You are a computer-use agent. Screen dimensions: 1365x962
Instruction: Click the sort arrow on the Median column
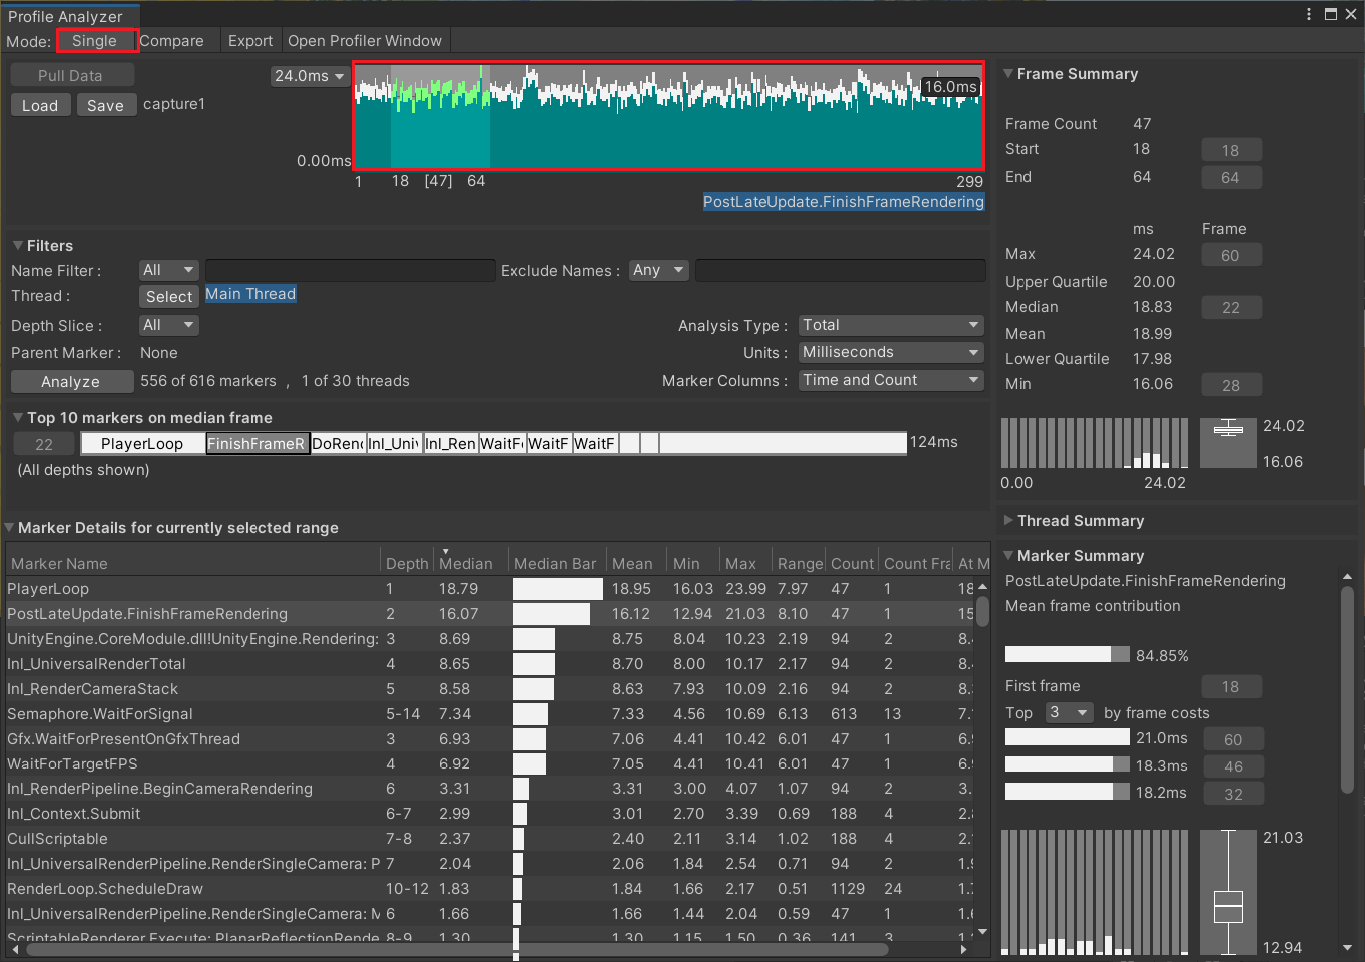pyautogui.click(x=444, y=550)
